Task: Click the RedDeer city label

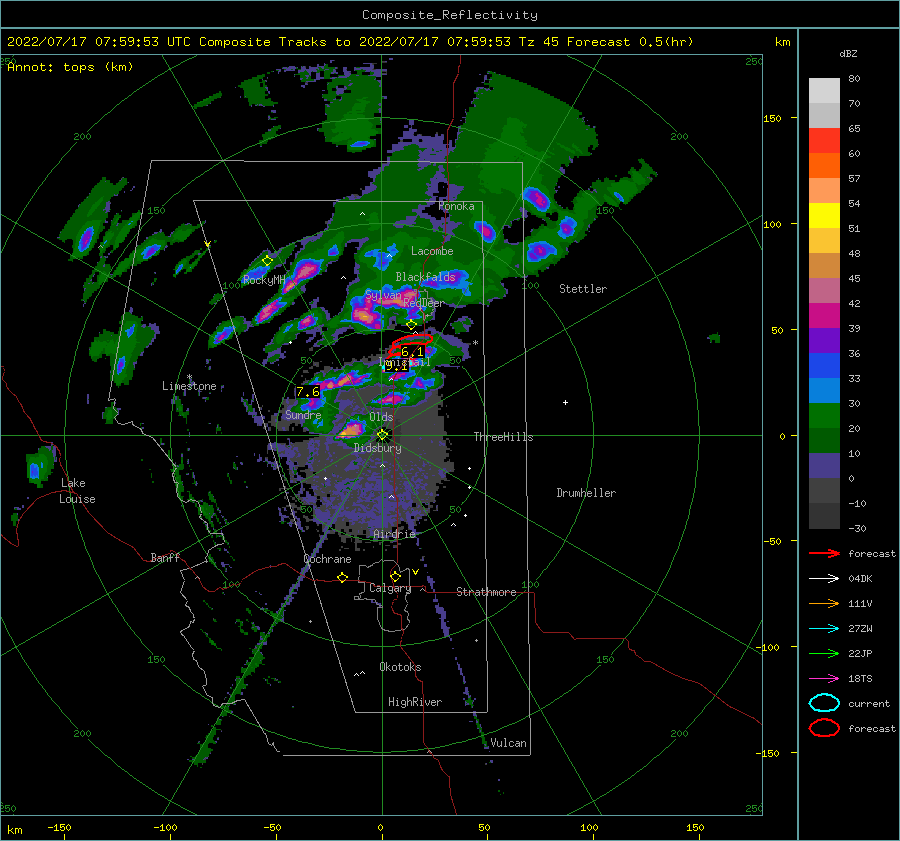Action: pyautogui.click(x=424, y=303)
